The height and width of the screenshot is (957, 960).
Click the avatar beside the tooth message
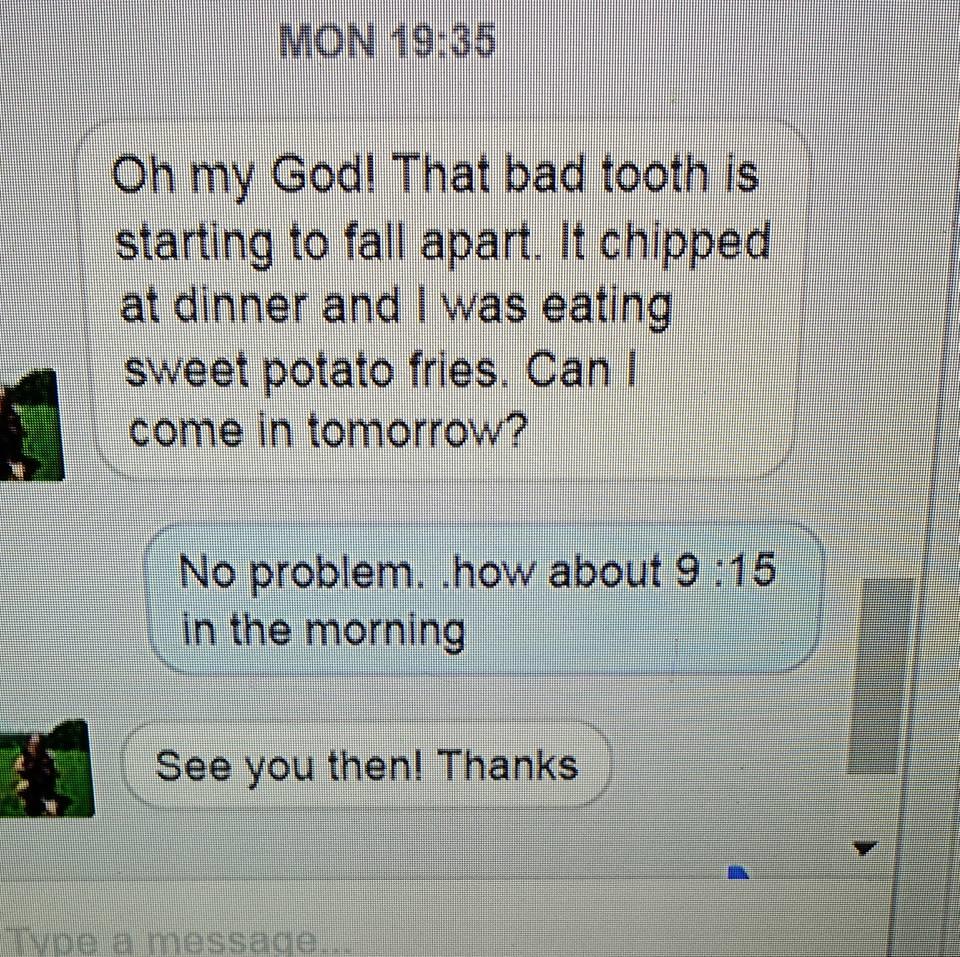31,425
